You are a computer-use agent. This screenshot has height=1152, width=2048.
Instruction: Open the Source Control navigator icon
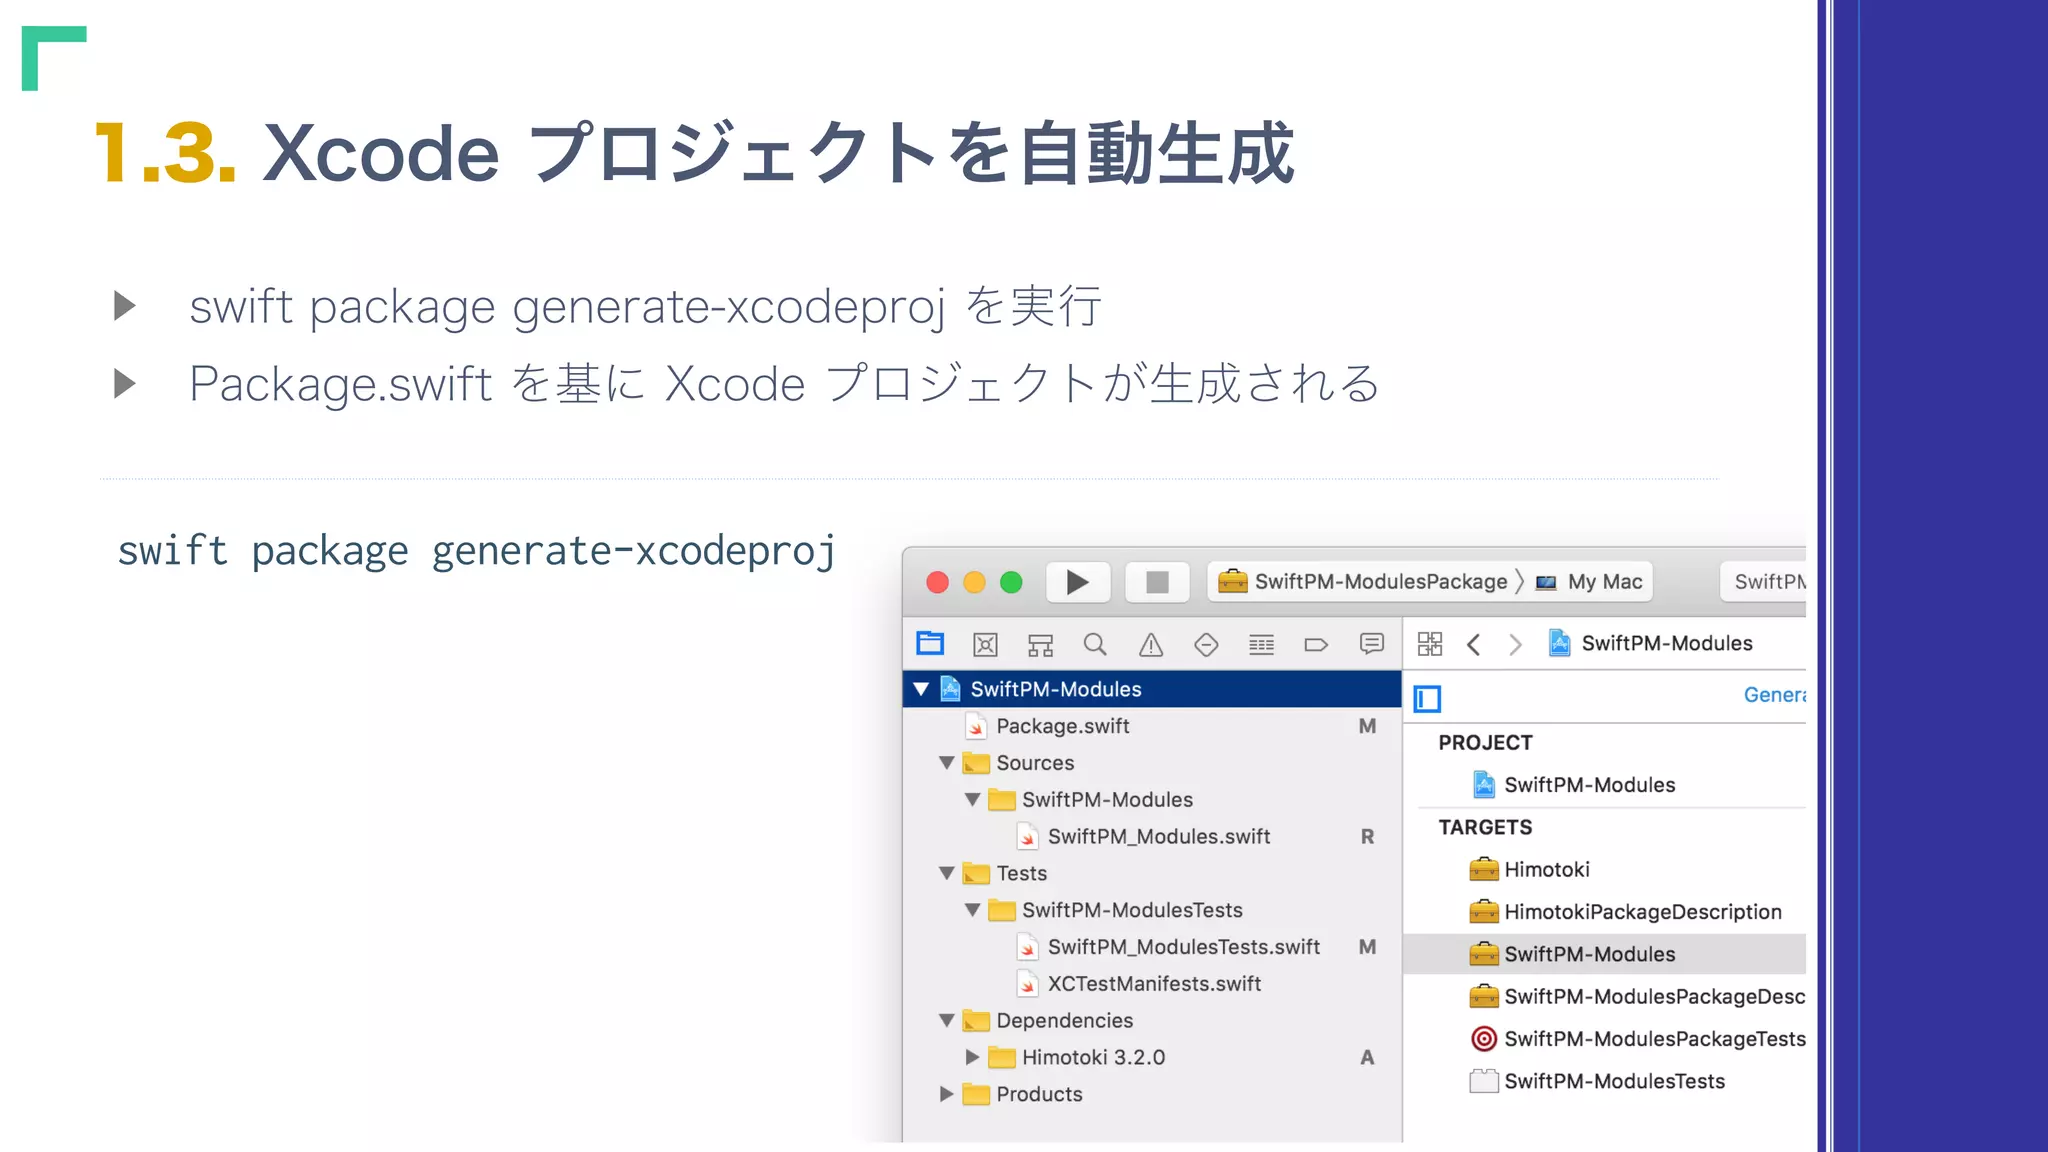pos(985,644)
